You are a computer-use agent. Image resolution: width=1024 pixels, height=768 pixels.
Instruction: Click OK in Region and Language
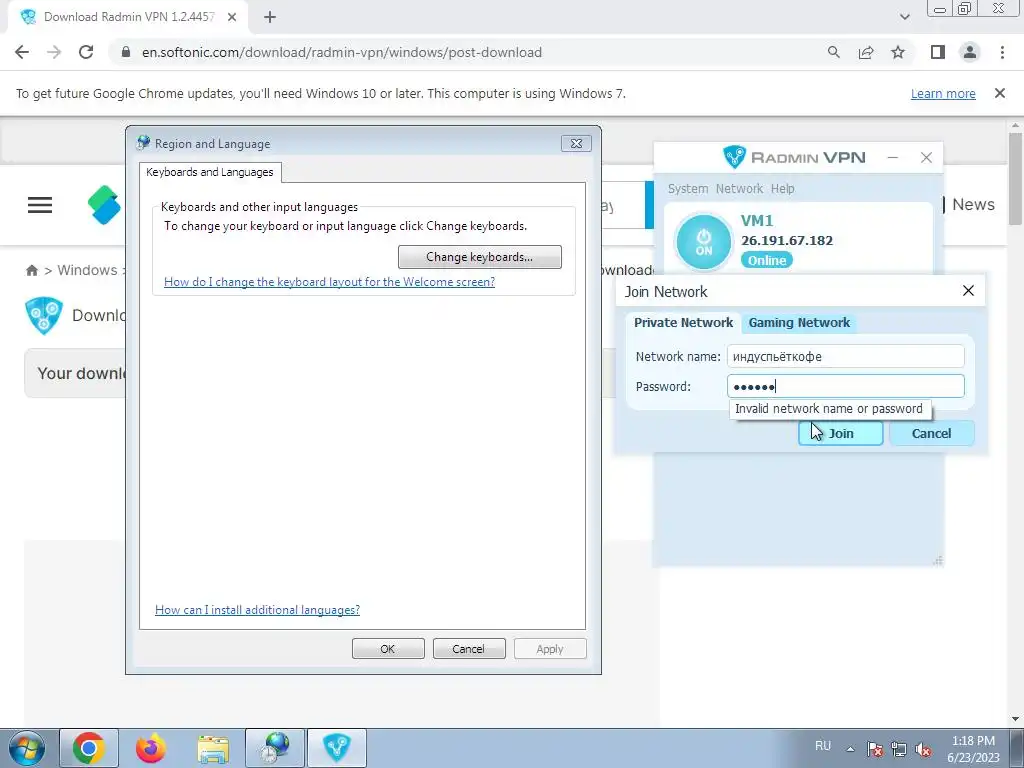tap(388, 649)
